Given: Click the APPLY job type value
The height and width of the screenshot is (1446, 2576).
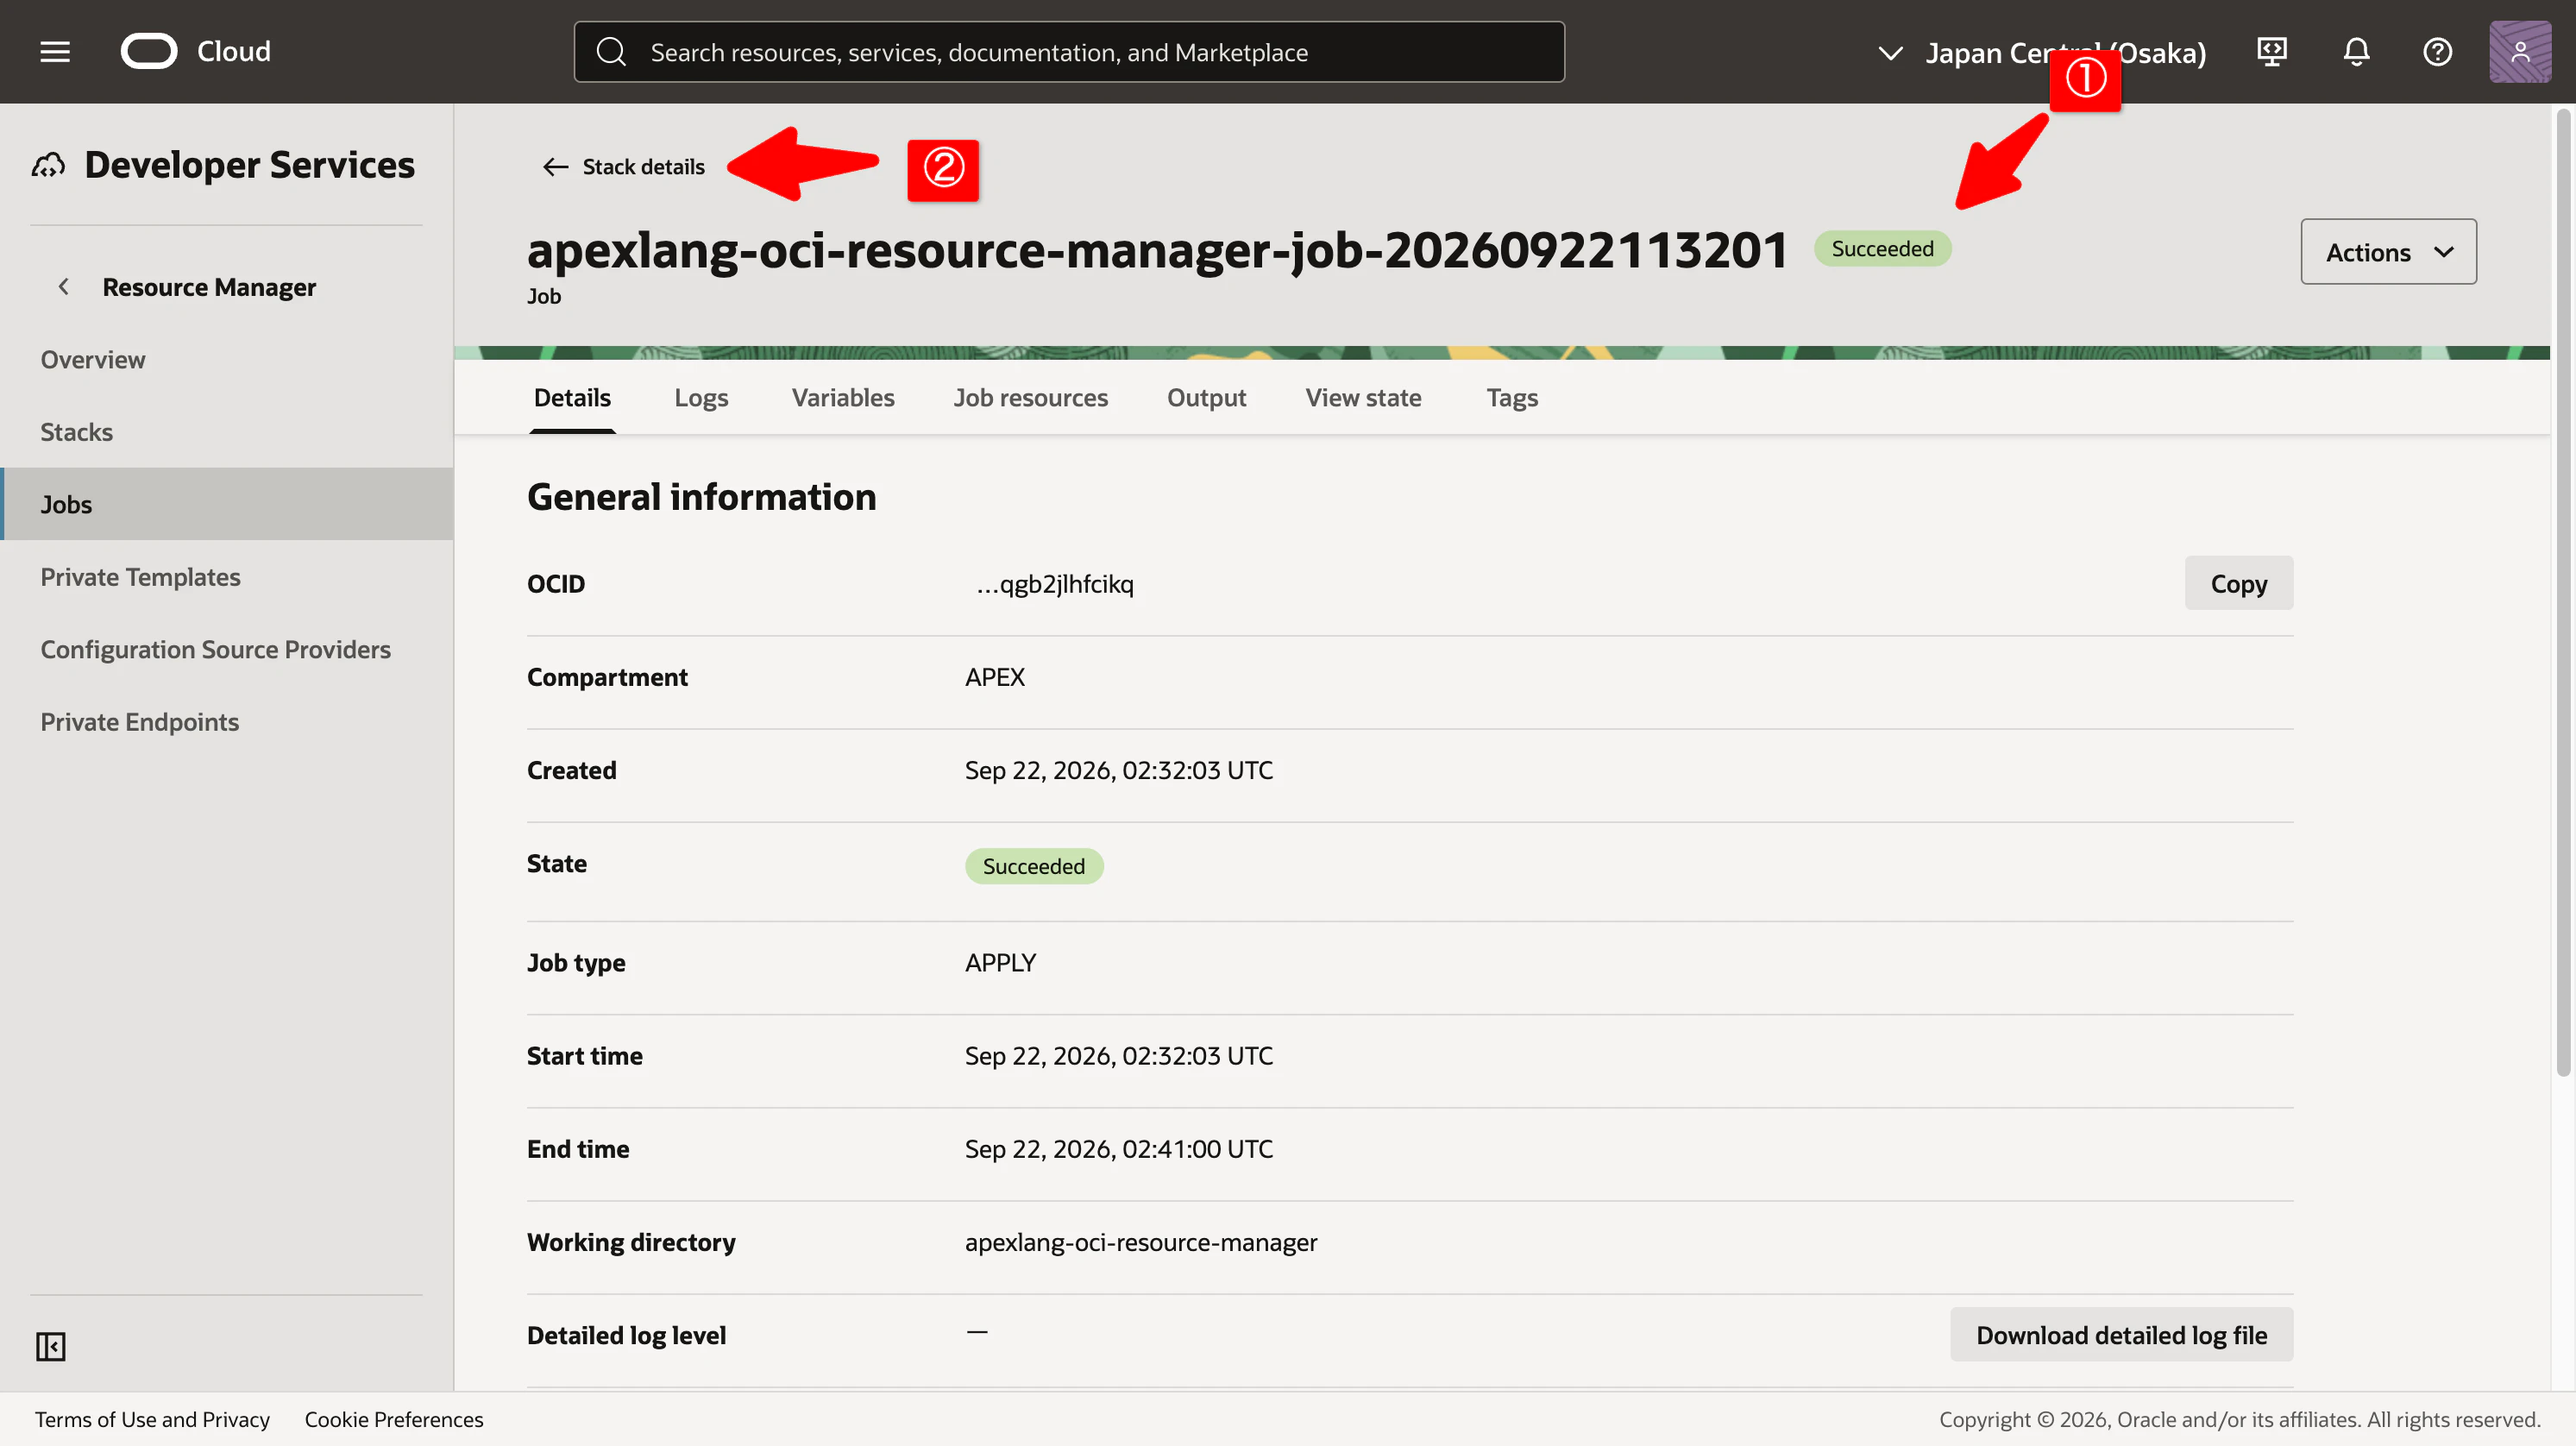Looking at the screenshot, I should (1000, 962).
